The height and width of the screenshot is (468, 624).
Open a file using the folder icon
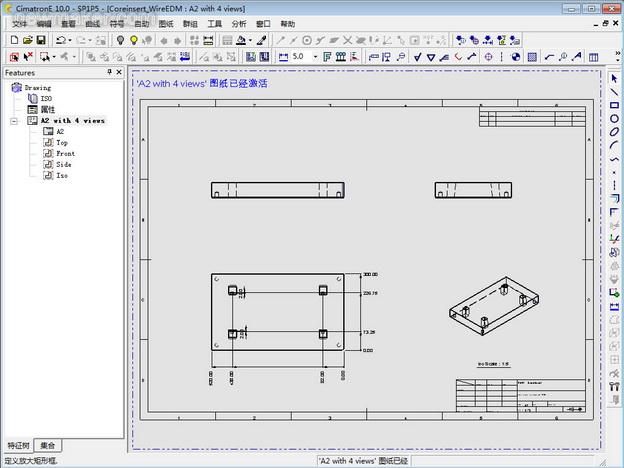point(27,40)
